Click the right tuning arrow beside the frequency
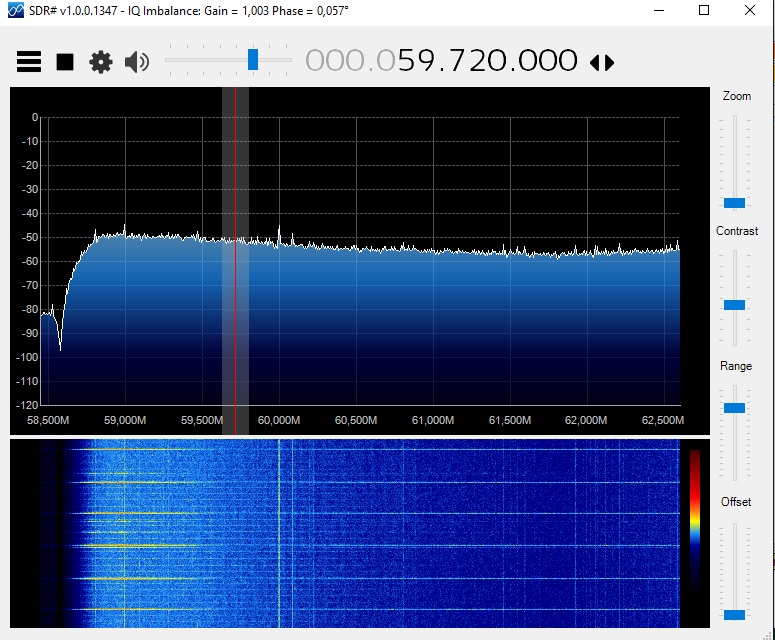This screenshot has height=640, width=775. tap(609, 63)
